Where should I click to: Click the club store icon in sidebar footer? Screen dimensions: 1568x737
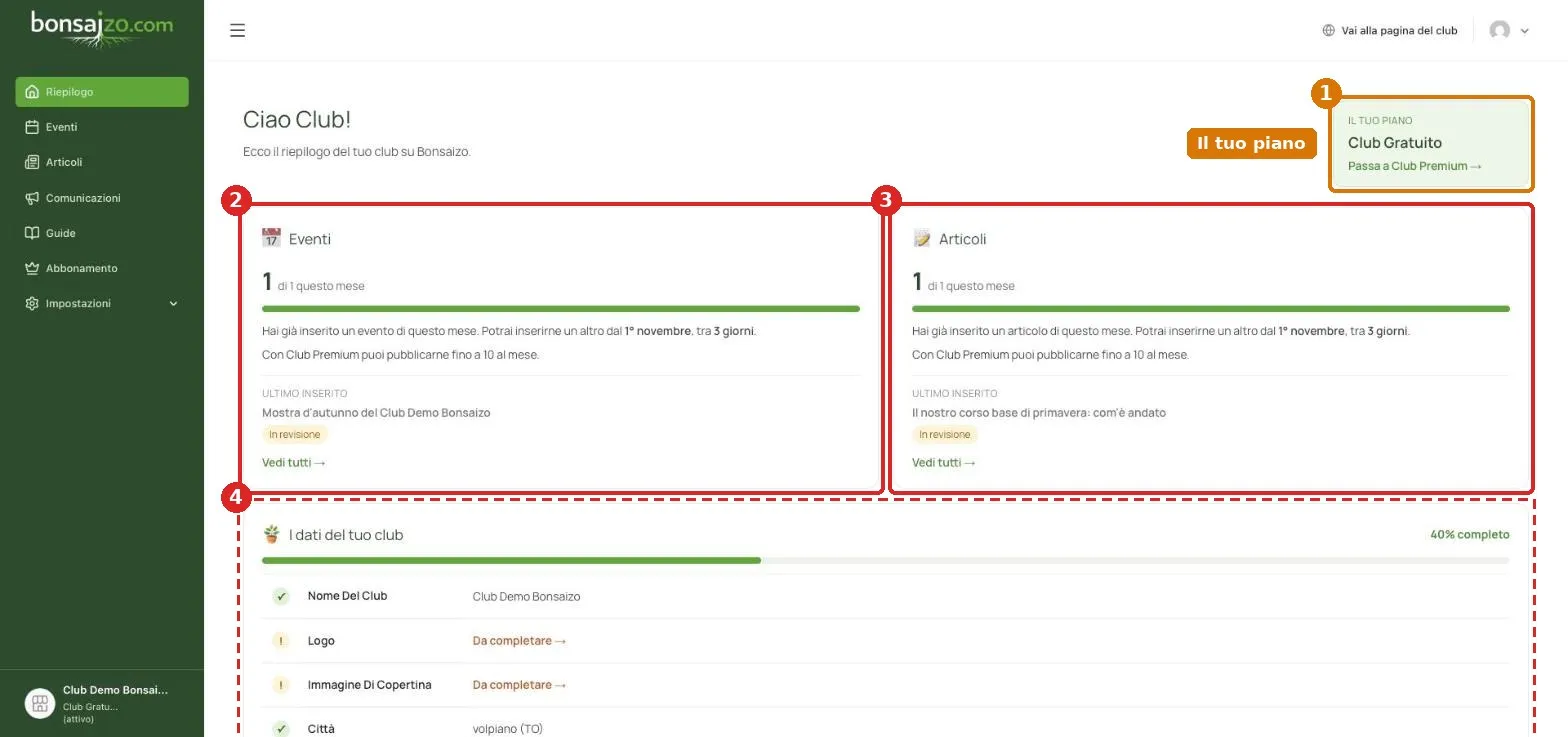[x=39, y=703]
